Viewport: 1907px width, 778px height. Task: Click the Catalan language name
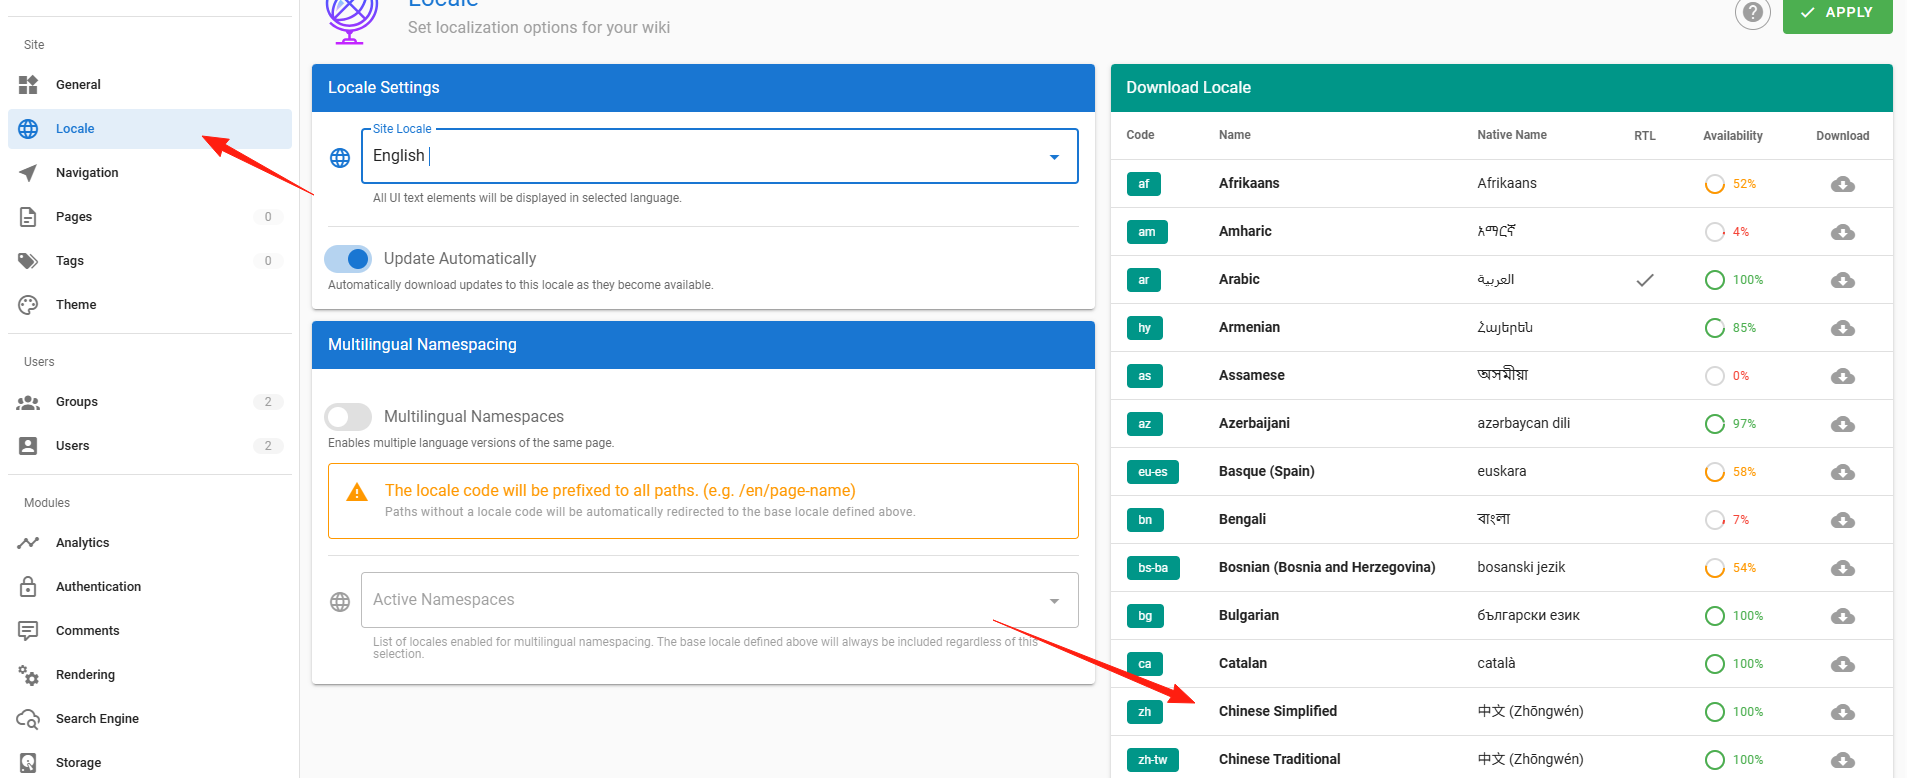[1243, 663]
